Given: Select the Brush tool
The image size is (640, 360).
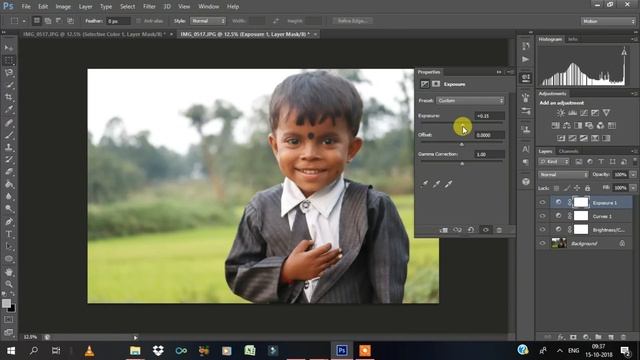Looking at the screenshot, I should point(9,134).
